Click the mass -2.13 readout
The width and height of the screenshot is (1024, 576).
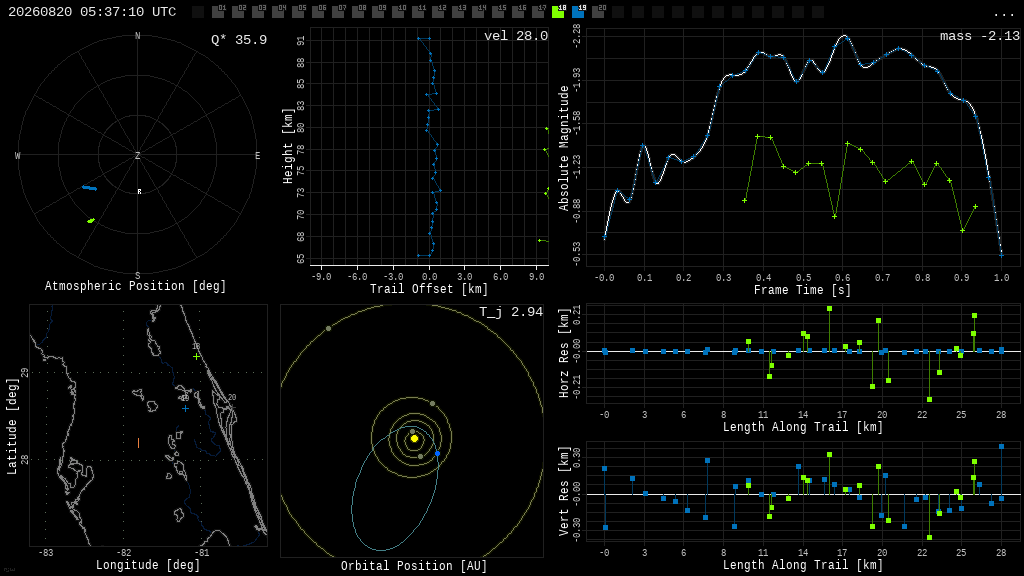click(x=980, y=36)
